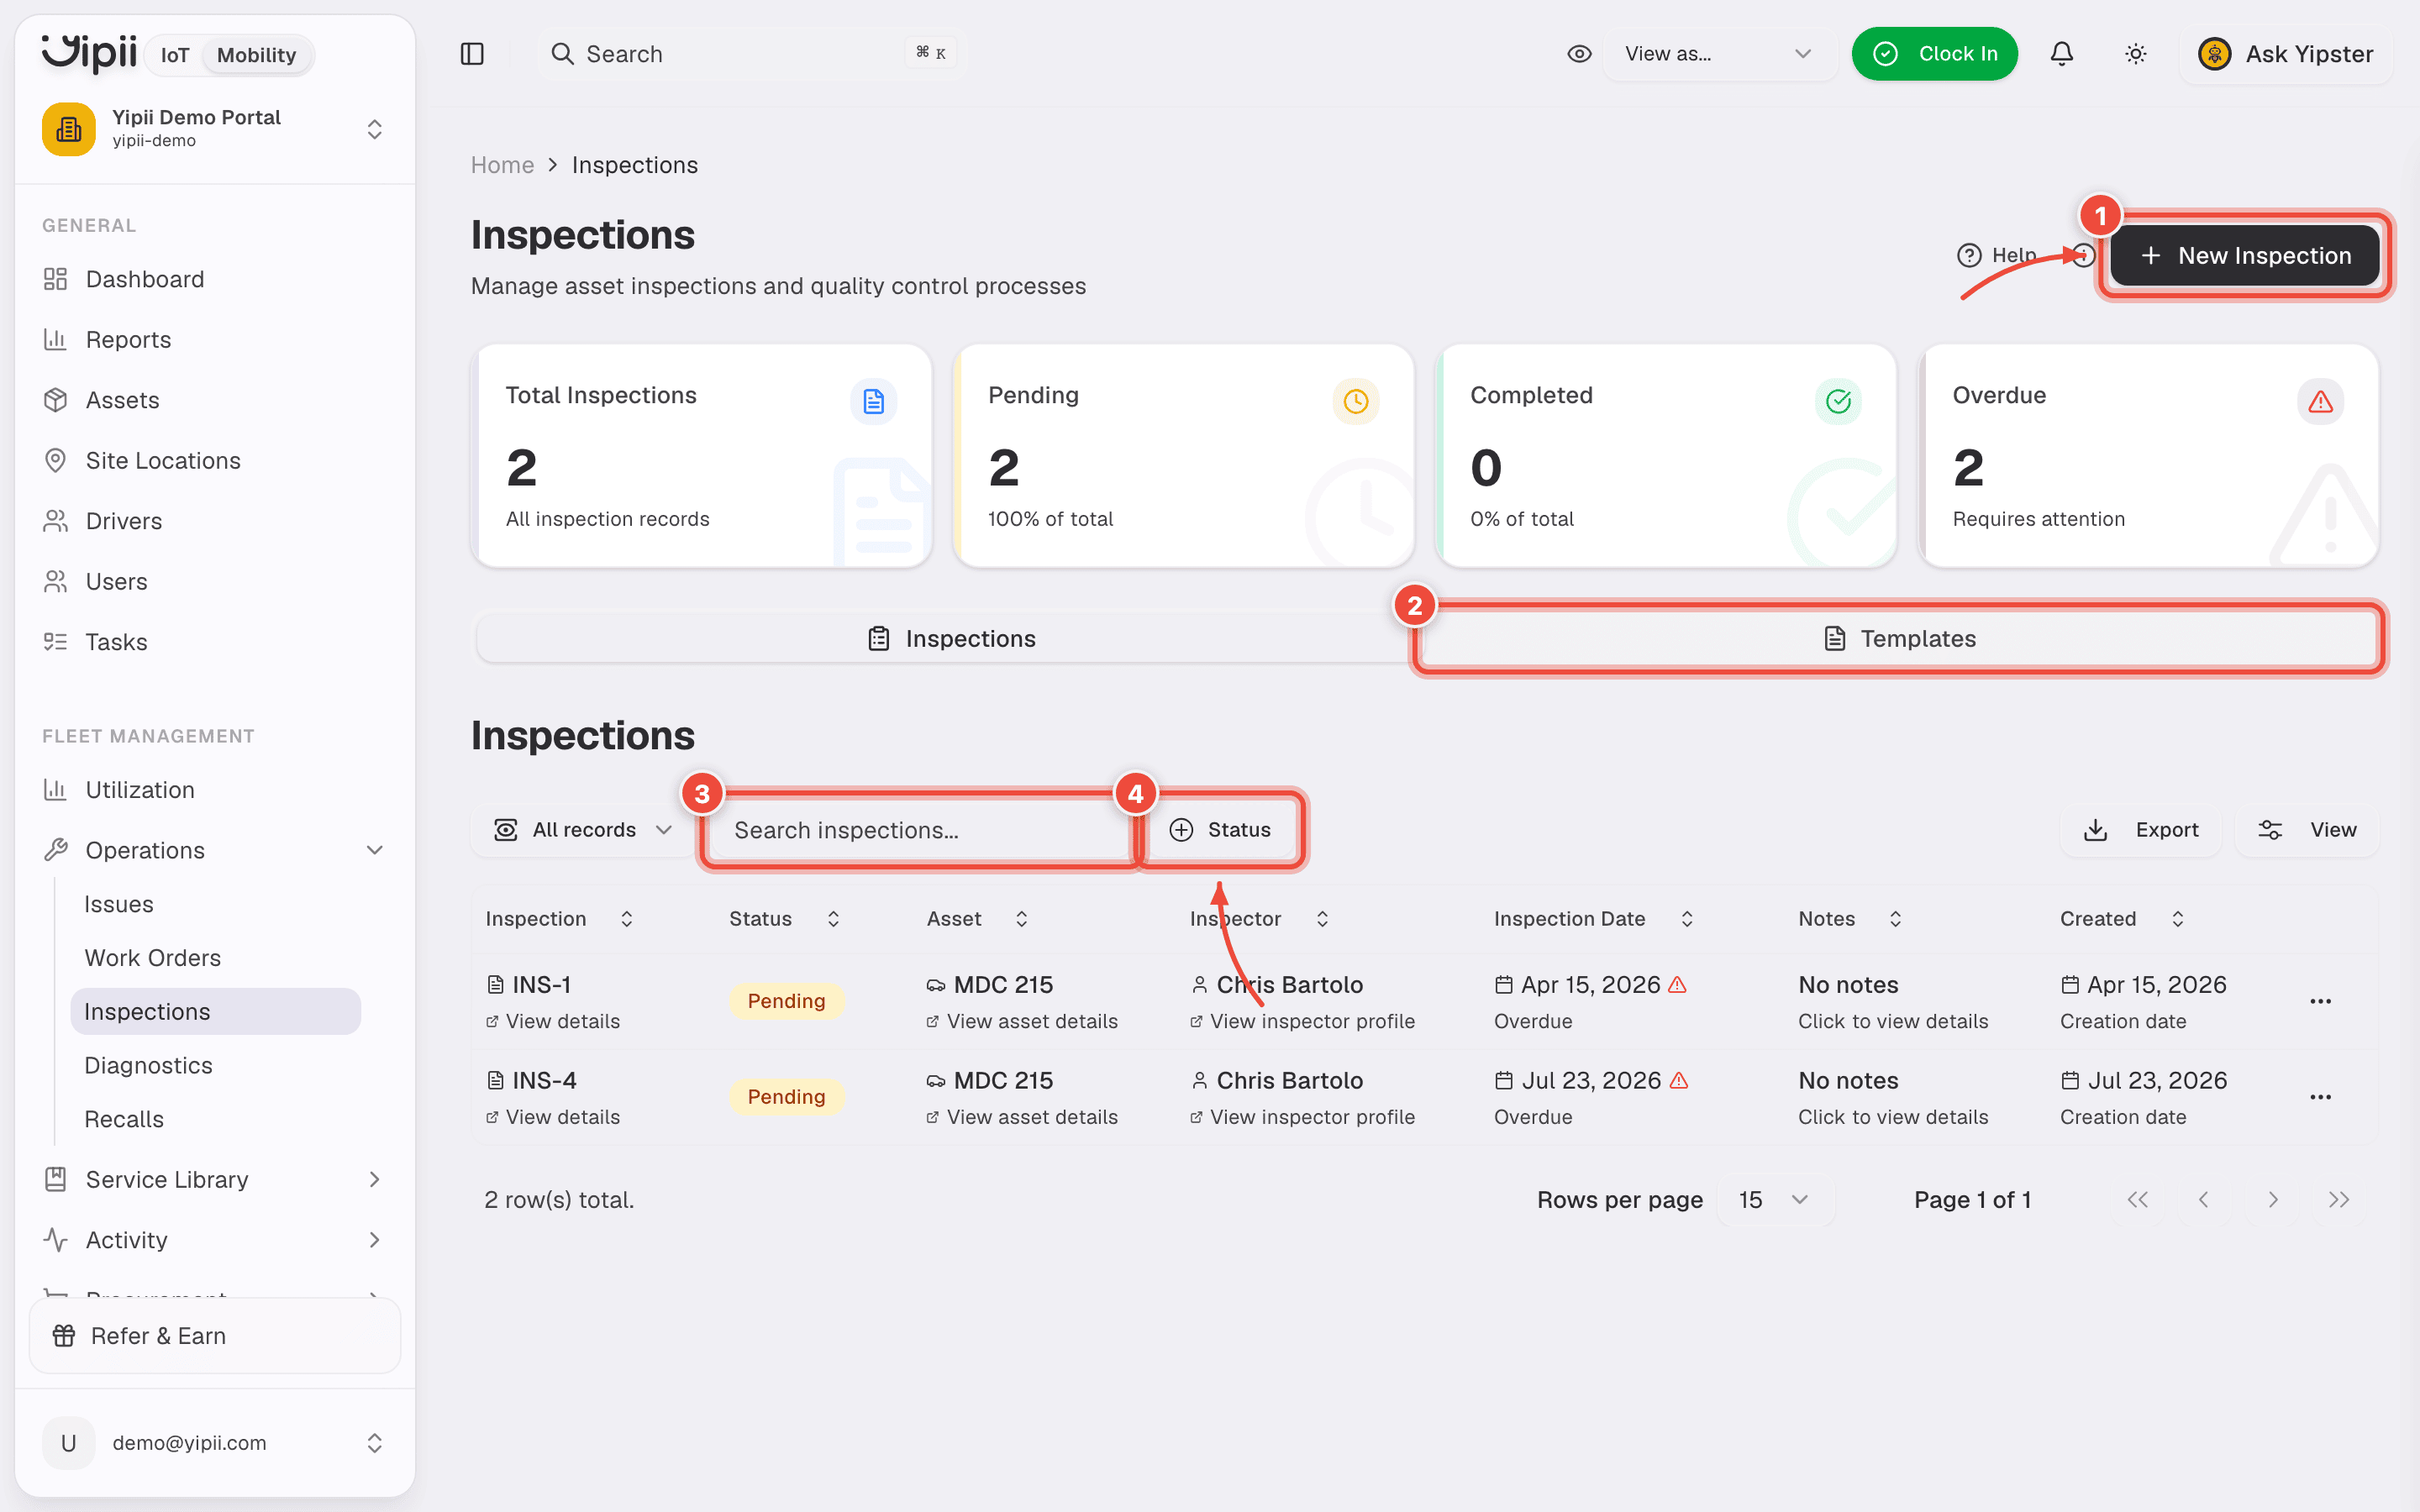Click the top Search field

point(750,54)
